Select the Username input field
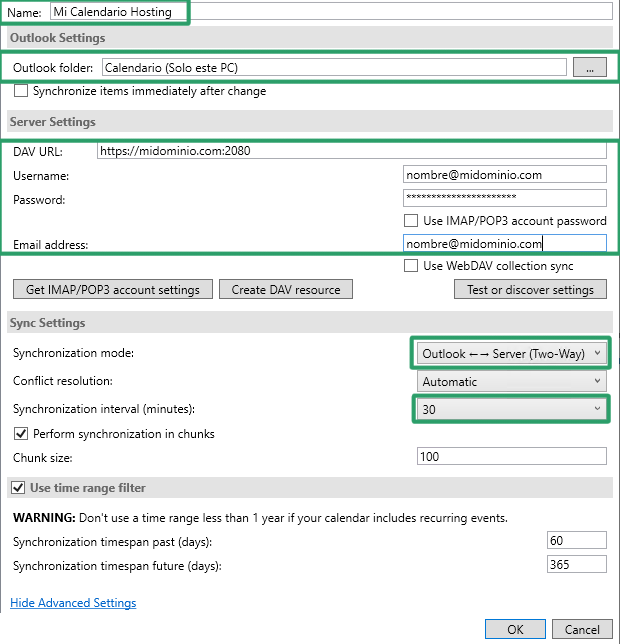620x644 pixels. (x=504, y=175)
